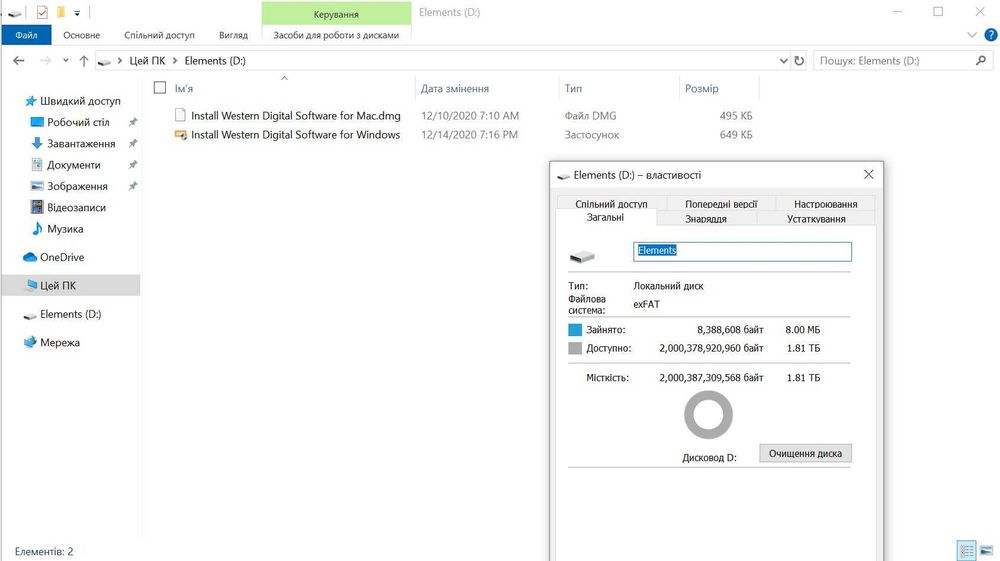The image size is (1000, 561).
Task: Click the disk usage ring chart
Action: tap(709, 415)
